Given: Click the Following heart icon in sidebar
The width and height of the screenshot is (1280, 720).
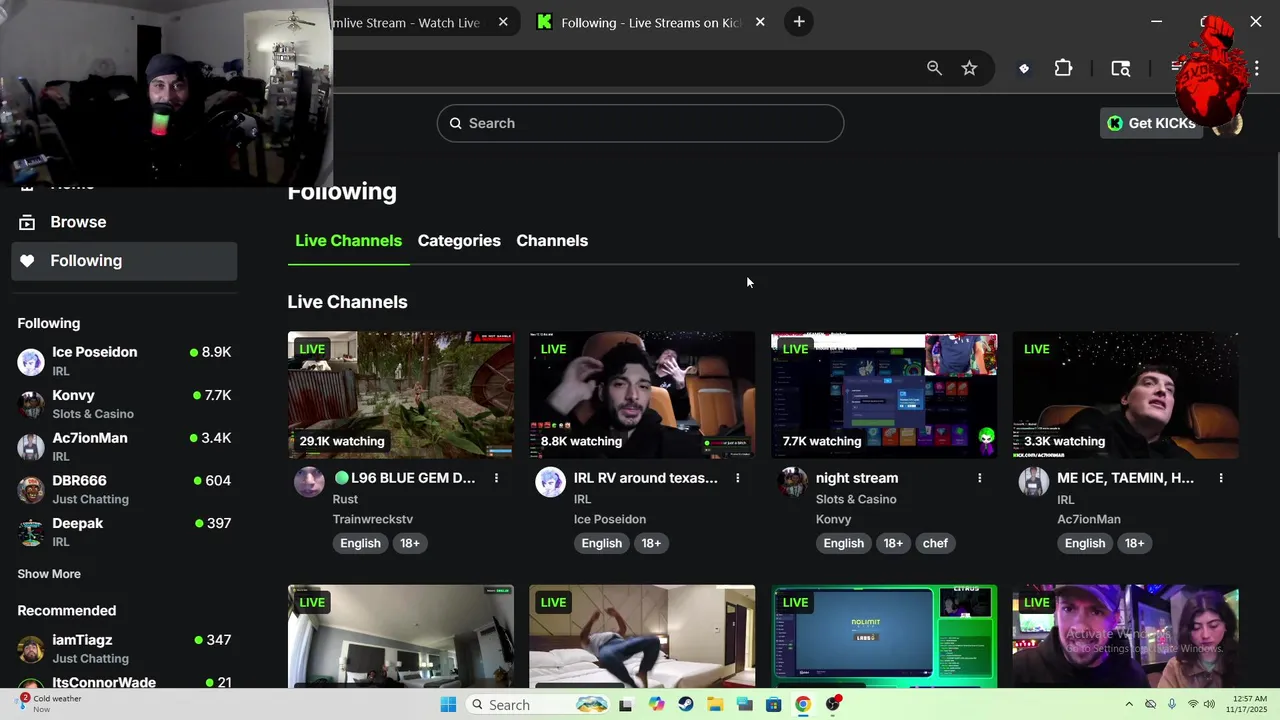Looking at the screenshot, I should [28, 261].
